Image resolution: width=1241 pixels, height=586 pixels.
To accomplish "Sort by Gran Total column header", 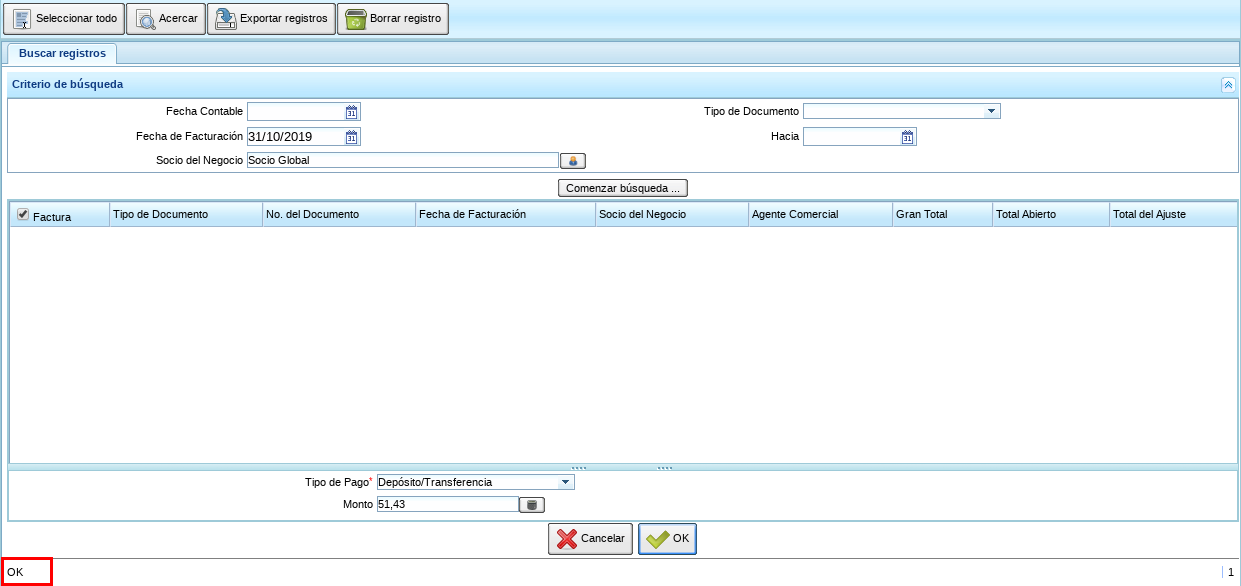I will 941,214.
